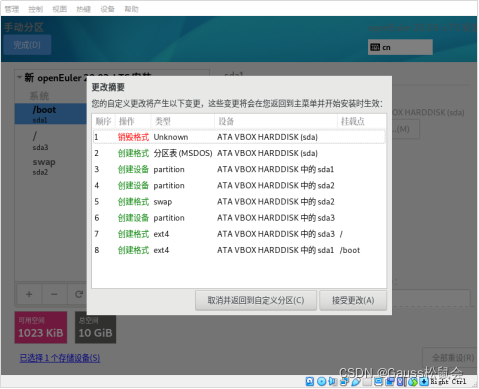Select the / sda3 partition entry
479x389 pixels.
pyautogui.click(x=51, y=140)
